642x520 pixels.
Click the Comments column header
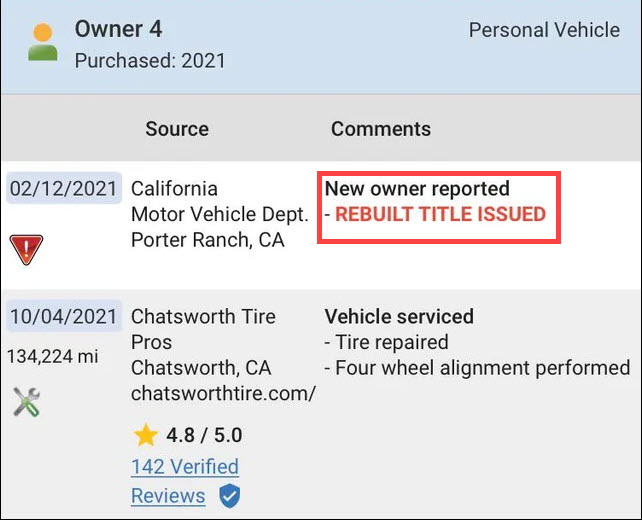(381, 129)
